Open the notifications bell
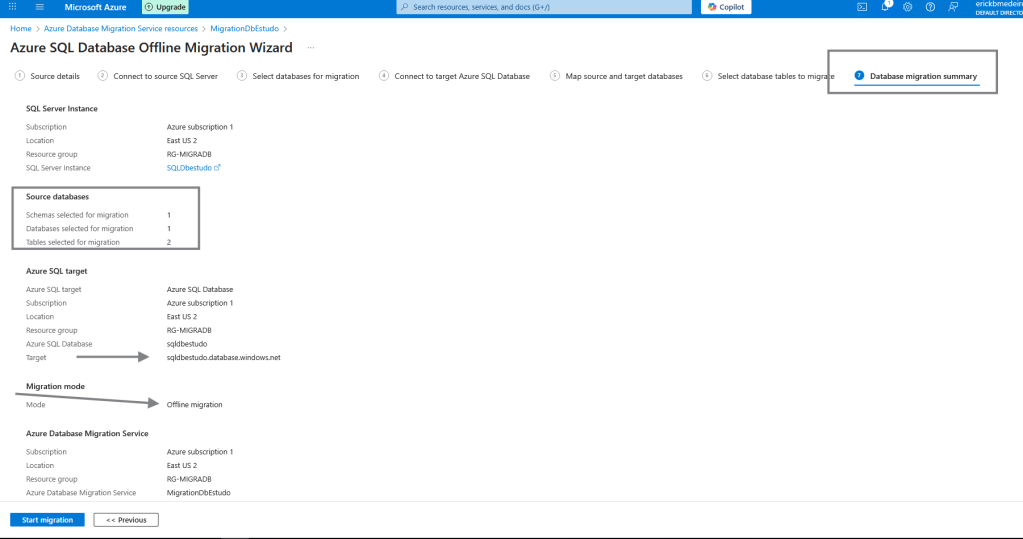This screenshot has height=539, width=1023. pos(885,7)
